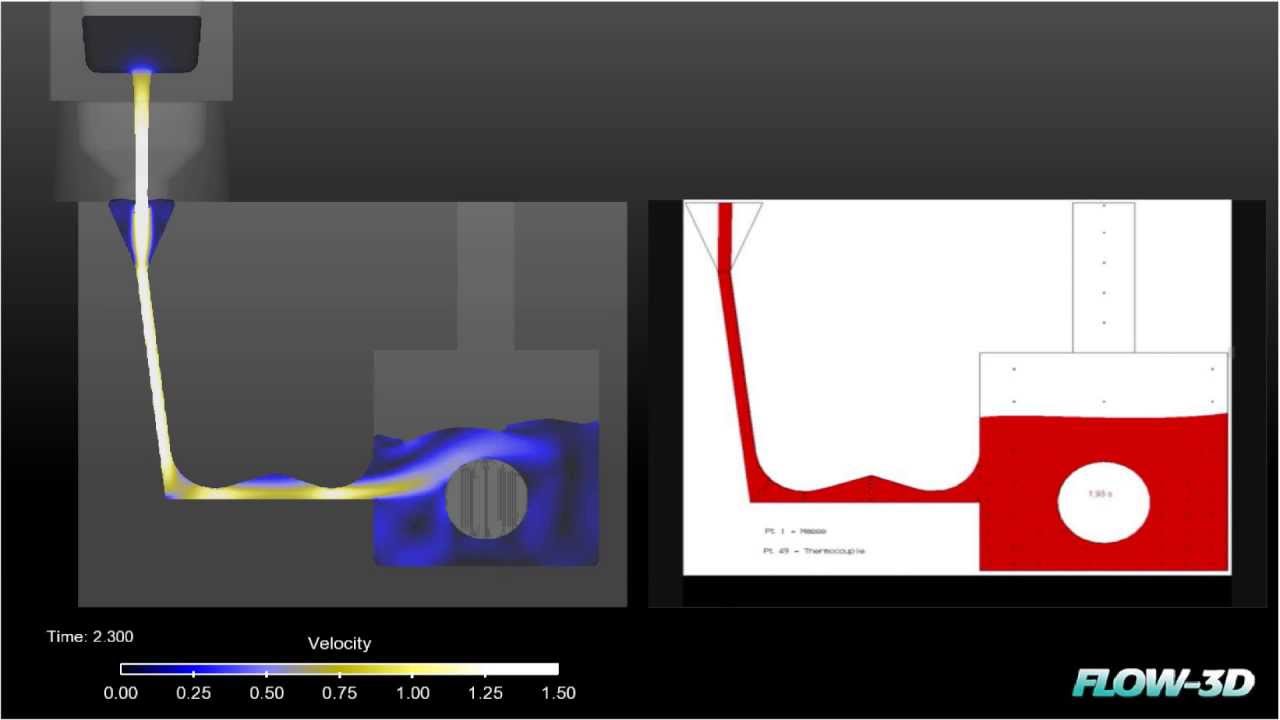Click the 0.25 tick label on scale

[x=193, y=692]
